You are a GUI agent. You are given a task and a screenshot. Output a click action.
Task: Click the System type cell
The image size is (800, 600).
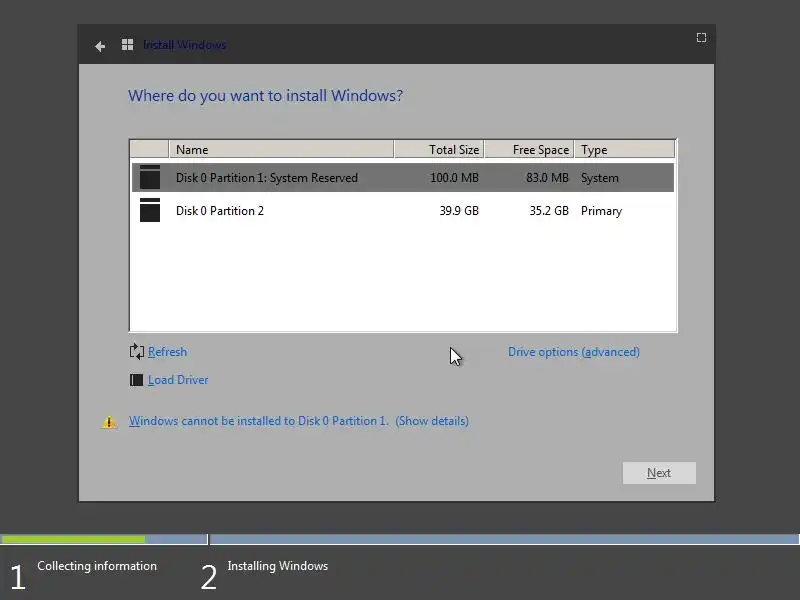coord(599,178)
